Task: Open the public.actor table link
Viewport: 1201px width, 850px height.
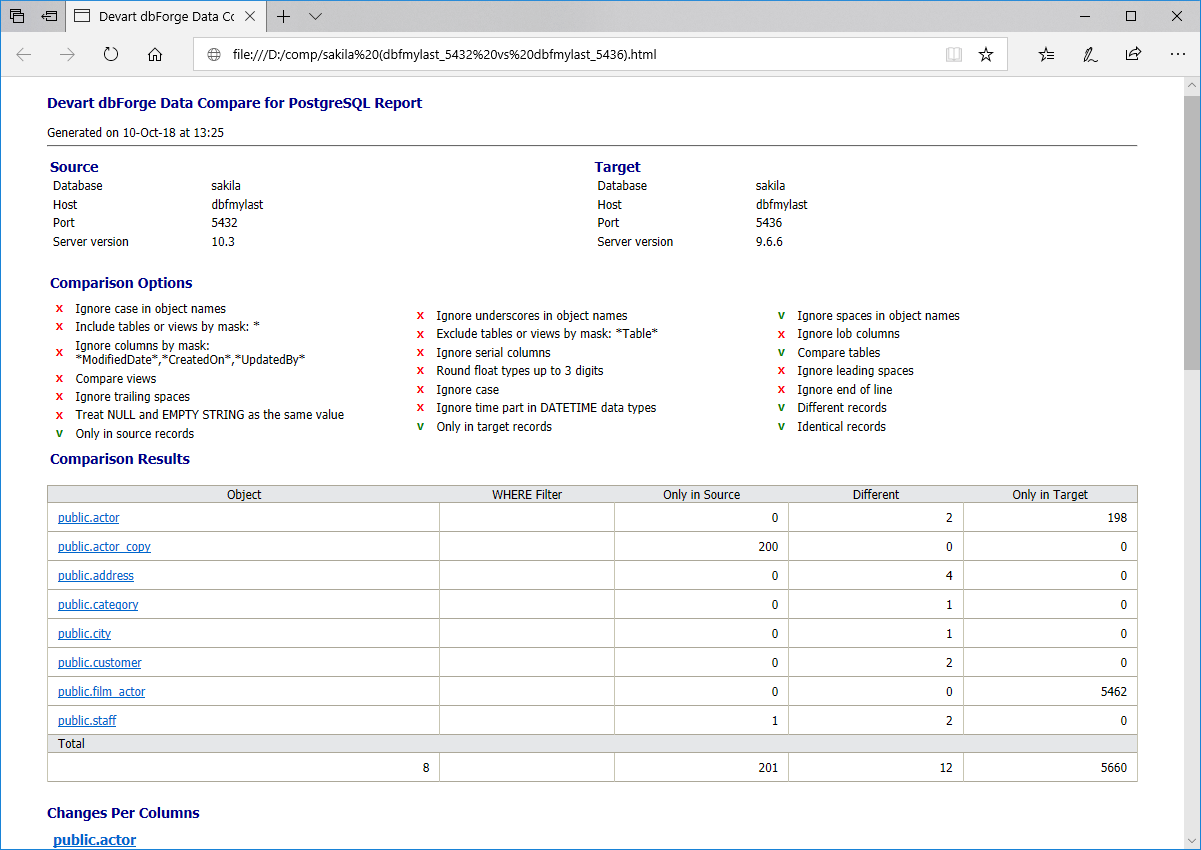Action: tap(89, 518)
